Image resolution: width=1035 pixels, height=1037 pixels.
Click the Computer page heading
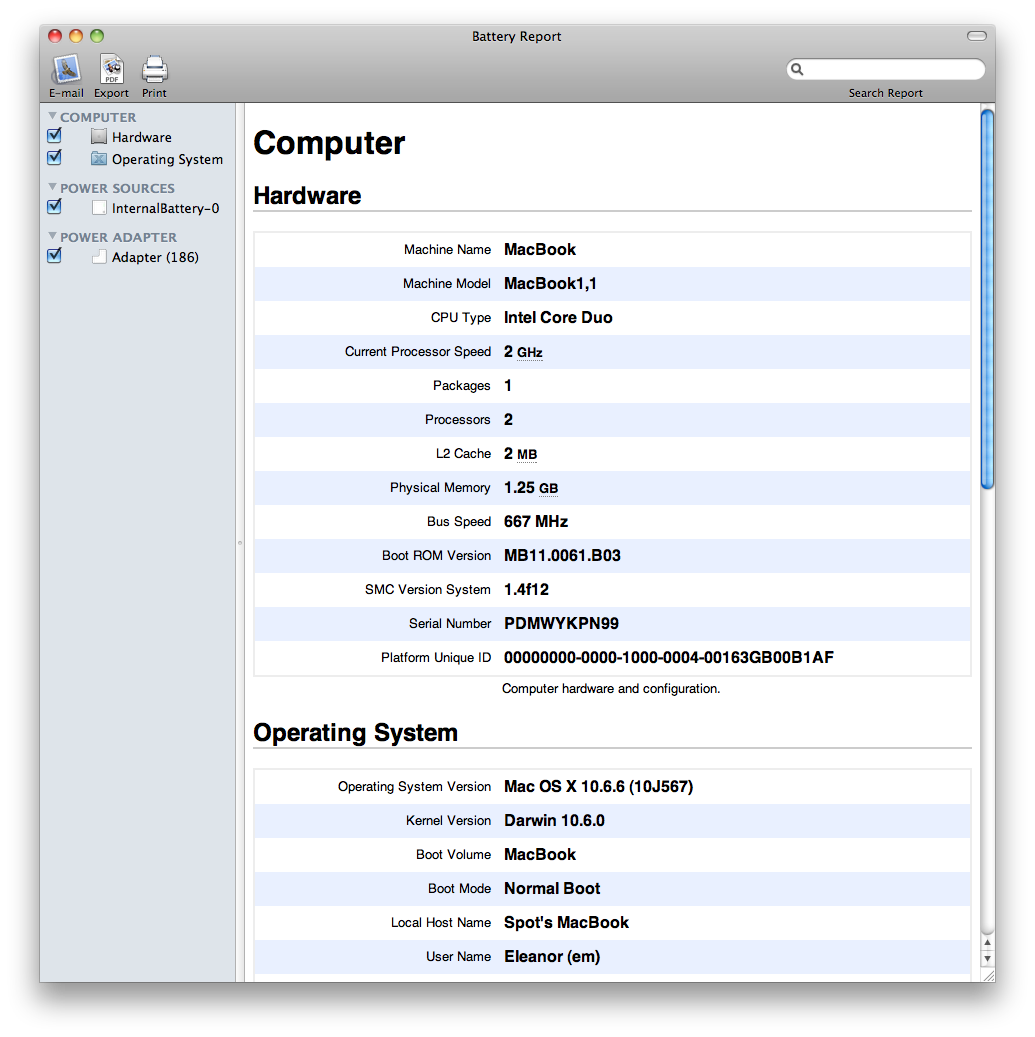point(329,143)
